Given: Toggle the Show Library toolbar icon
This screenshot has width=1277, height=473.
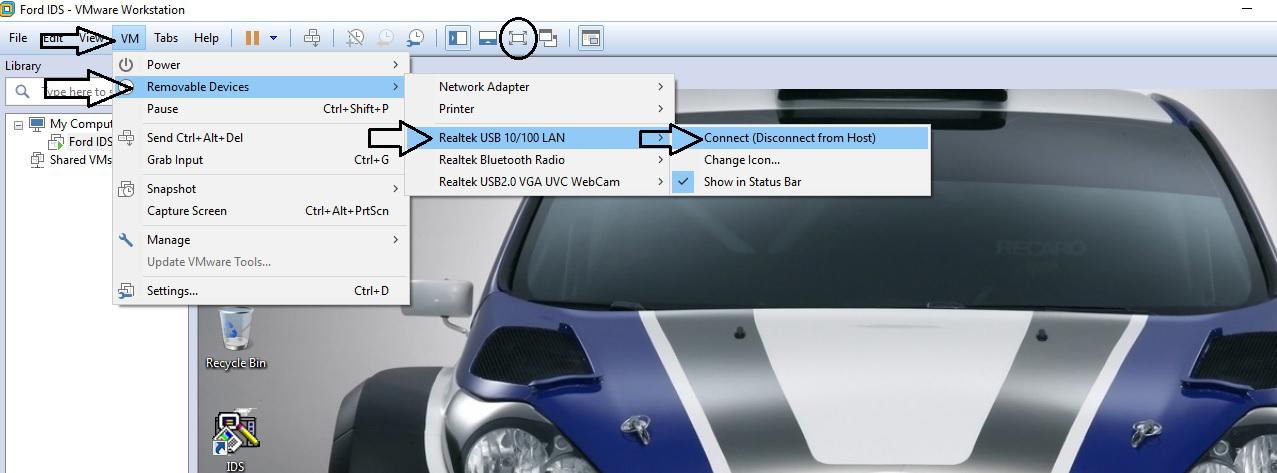Looking at the screenshot, I should point(458,38).
